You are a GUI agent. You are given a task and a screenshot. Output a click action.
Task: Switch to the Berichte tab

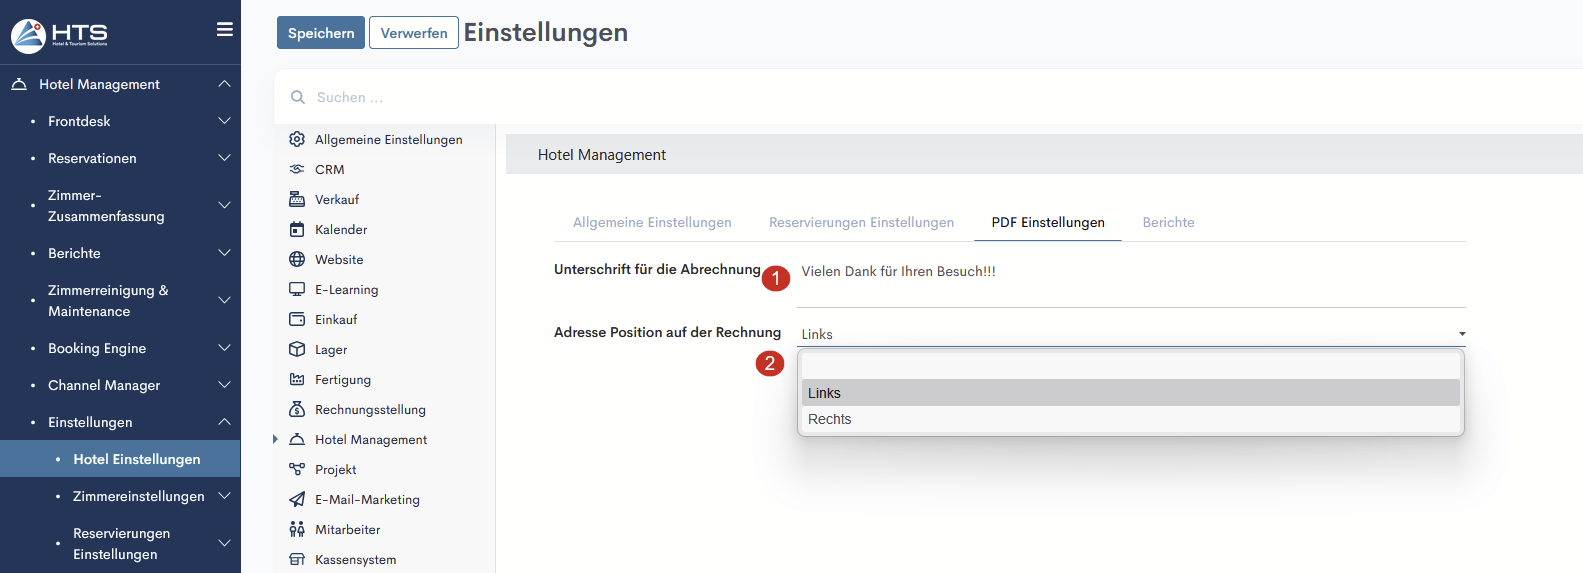click(x=1168, y=222)
